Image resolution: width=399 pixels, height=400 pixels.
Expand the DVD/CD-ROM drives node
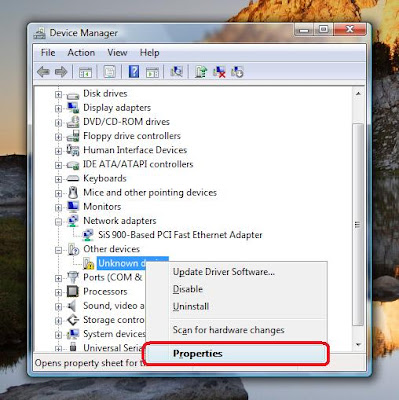coord(58,122)
